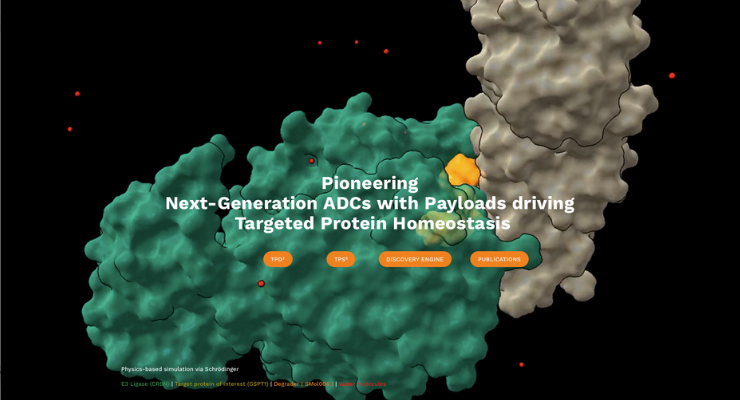Click the Next-Generation ADCs headline line
Viewport: 740px width, 400px height.
click(370, 203)
